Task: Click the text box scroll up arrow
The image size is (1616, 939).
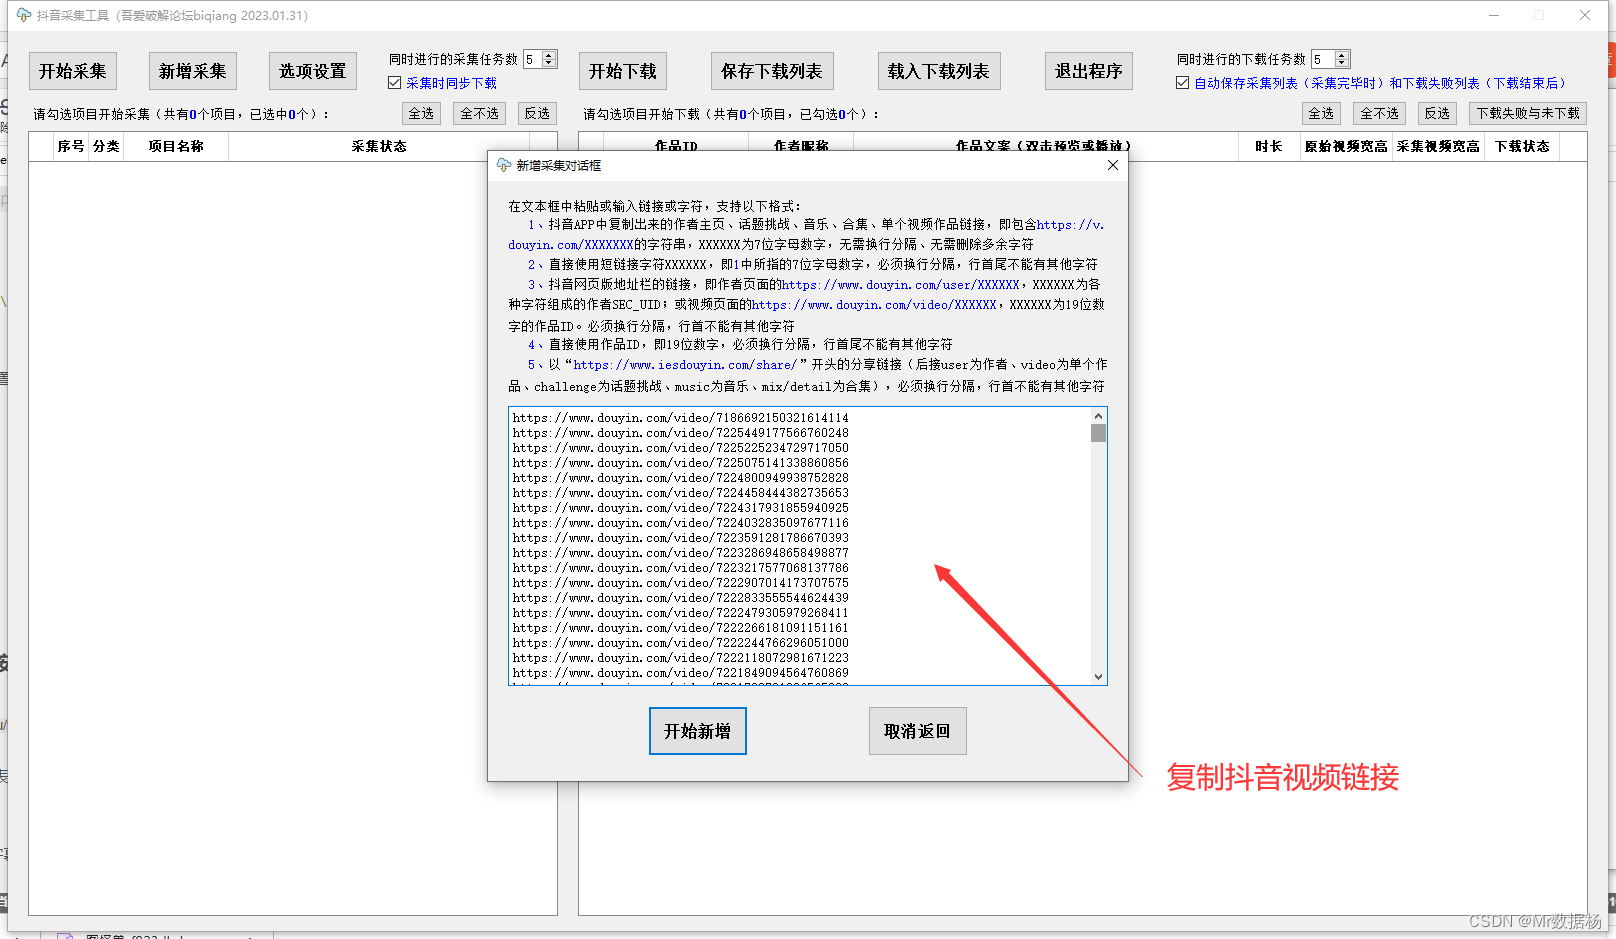Action: pyautogui.click(x=1098, y=416)
